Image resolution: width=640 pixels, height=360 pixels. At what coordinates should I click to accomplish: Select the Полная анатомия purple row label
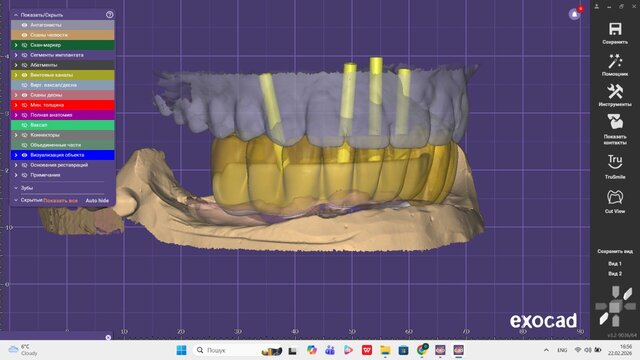coord(51,115)
